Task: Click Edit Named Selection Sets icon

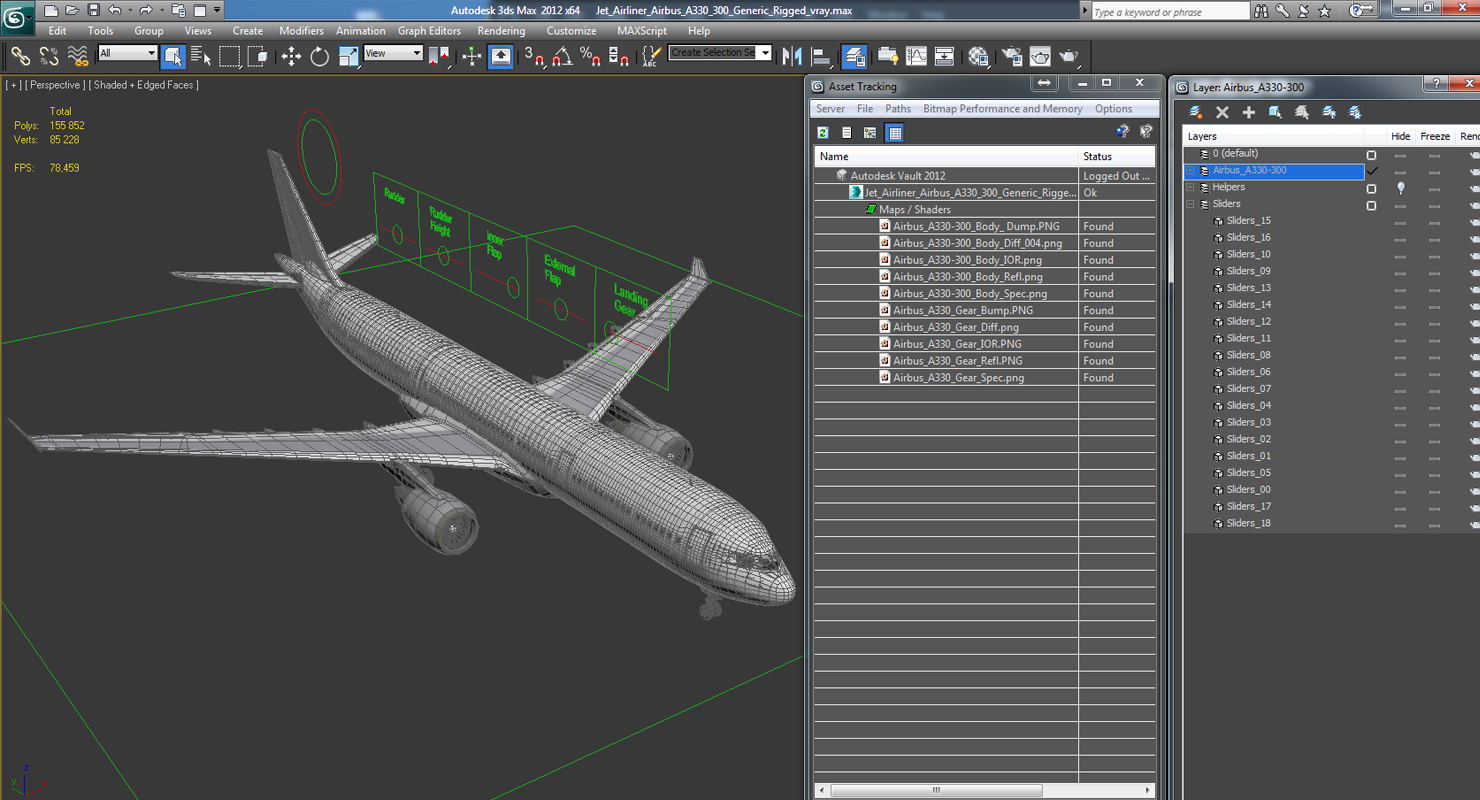Action: tap(651, 56)
